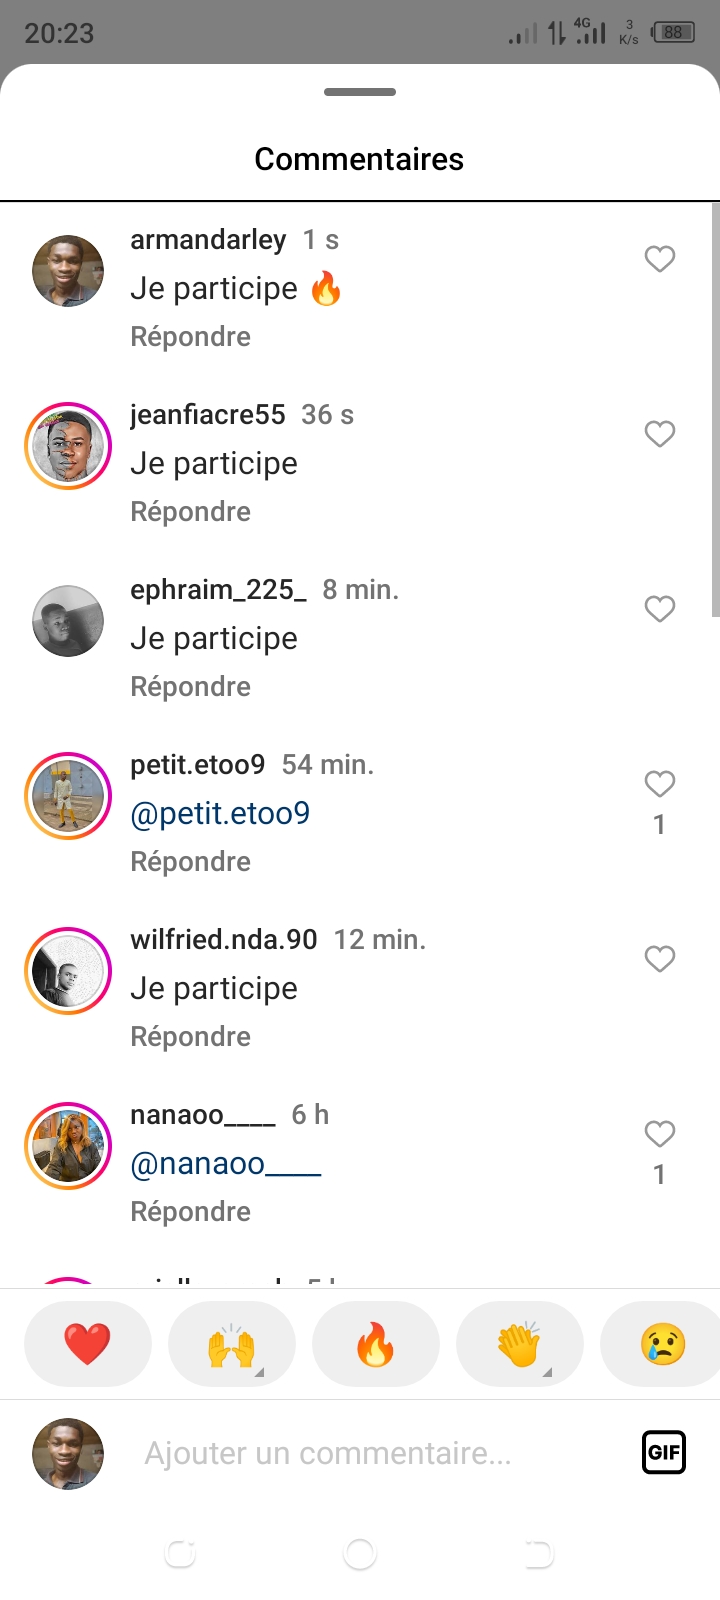Tap heart on petit.etoo9's comment
This screenshot has height=1600, width=720.
pyautogui.click(x=659, y=784)
